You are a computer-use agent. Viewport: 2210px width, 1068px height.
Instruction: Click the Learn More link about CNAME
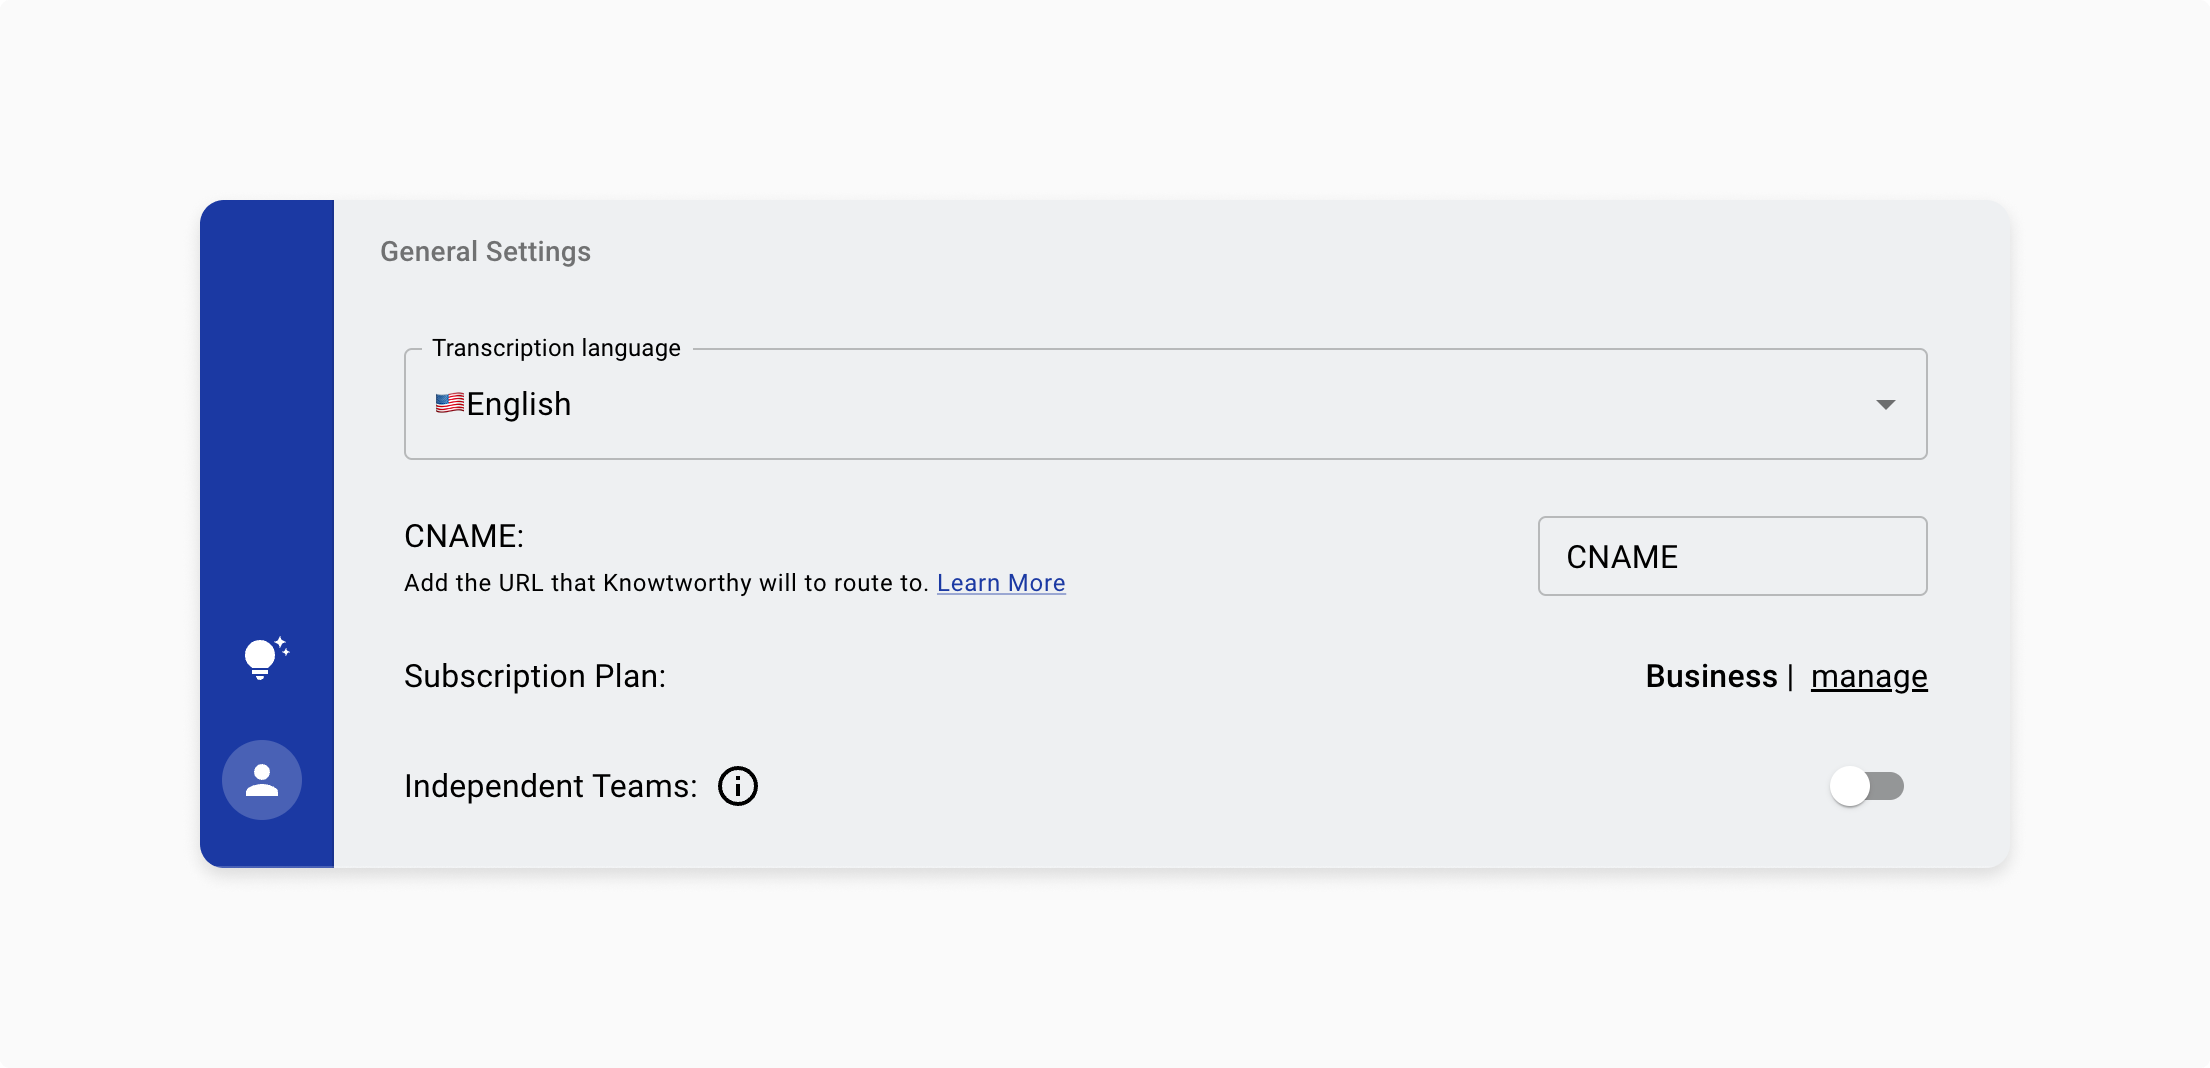pos(1001,583)
